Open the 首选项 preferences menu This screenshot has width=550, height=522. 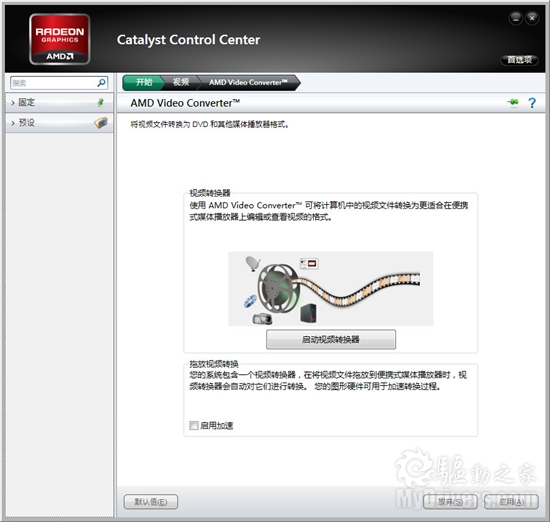(x=519, y=60)
